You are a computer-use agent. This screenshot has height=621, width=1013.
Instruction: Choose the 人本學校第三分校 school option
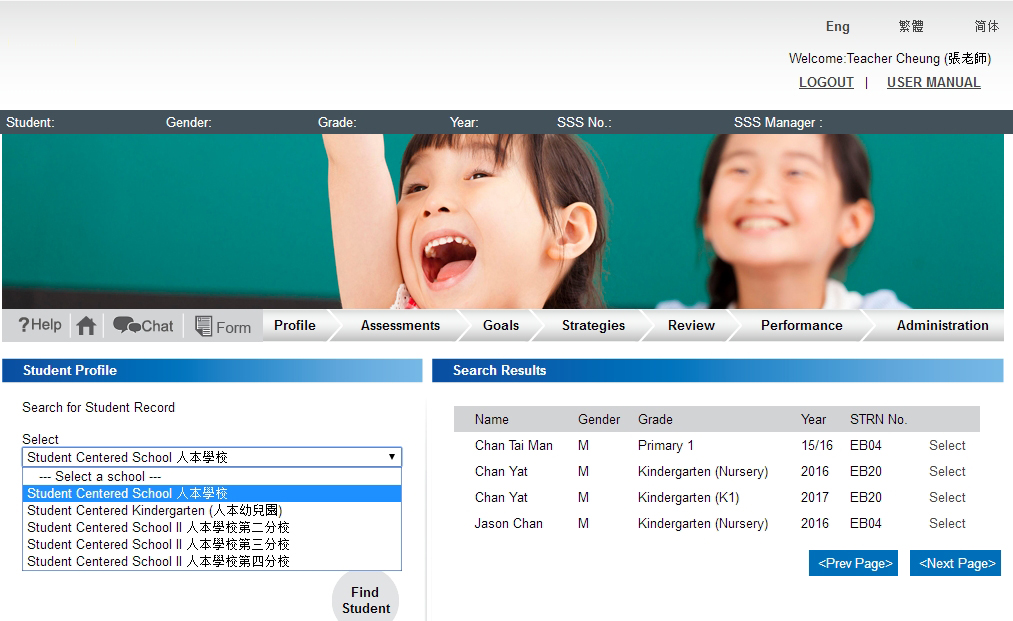point(212,544)
